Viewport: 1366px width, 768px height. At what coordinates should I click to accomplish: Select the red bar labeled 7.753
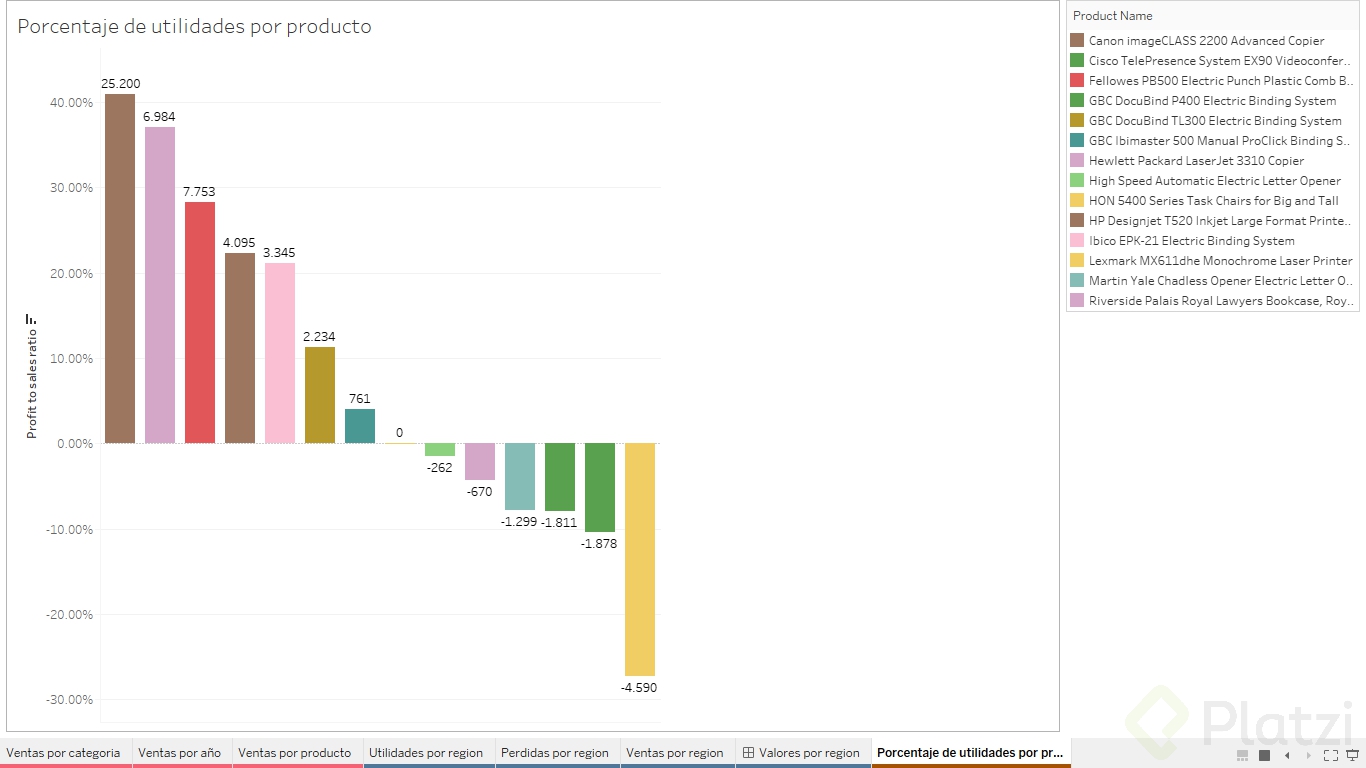pos(200,323)
